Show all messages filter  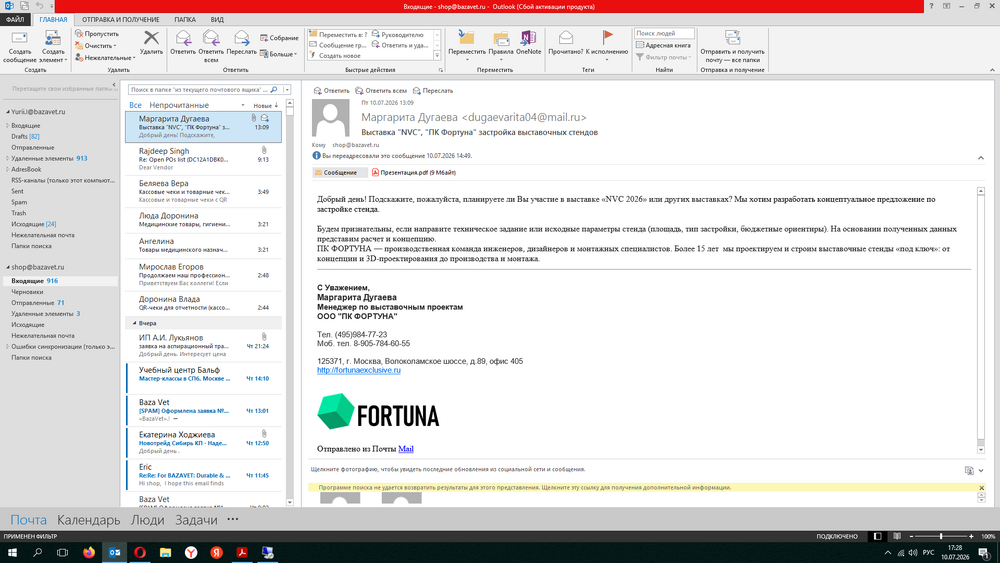click(x=135, y=105)
